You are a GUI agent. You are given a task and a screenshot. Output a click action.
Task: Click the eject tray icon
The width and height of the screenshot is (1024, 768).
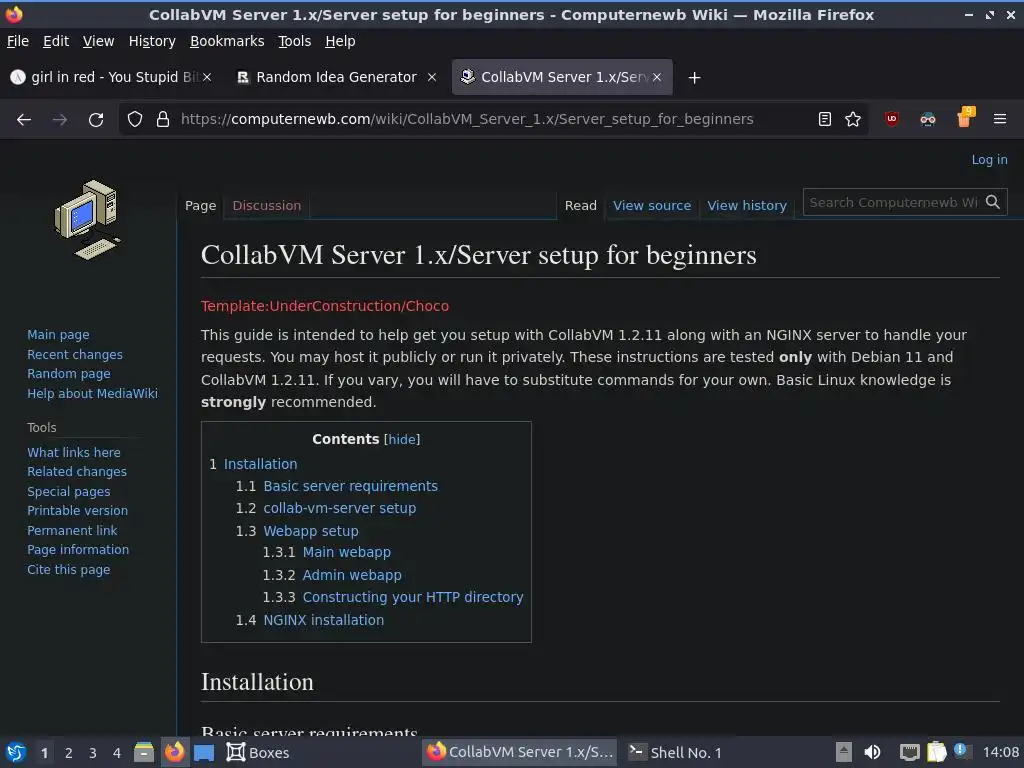click(844, 752)
